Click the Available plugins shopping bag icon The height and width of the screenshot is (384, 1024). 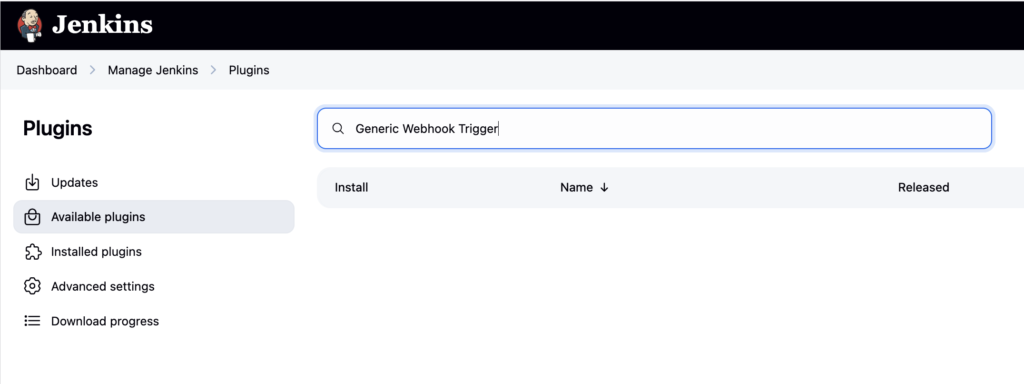click(x=32, y=217)
